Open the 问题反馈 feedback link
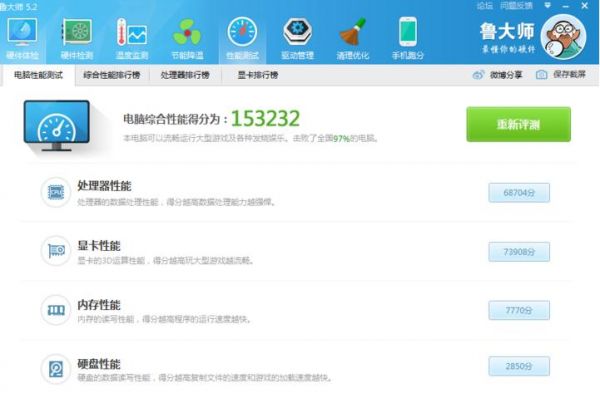600x398 pixels. [516, 6]
